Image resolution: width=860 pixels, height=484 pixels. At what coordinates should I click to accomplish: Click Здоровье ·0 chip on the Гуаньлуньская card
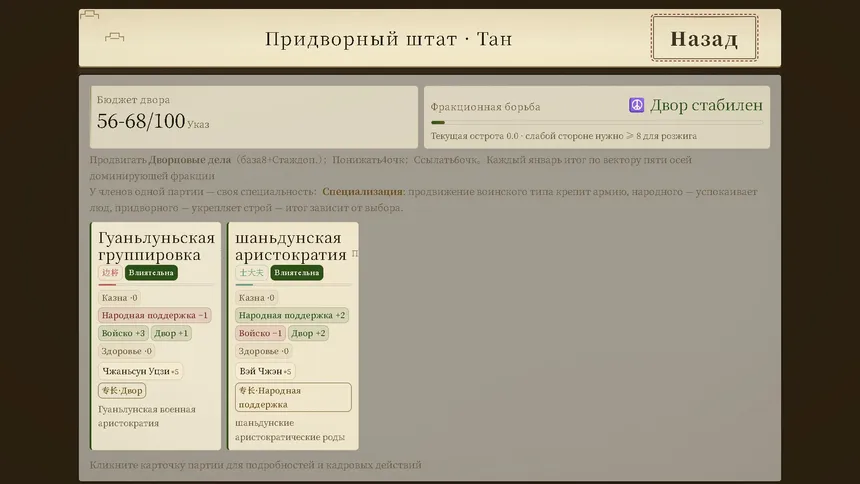[x=126, y=351]
